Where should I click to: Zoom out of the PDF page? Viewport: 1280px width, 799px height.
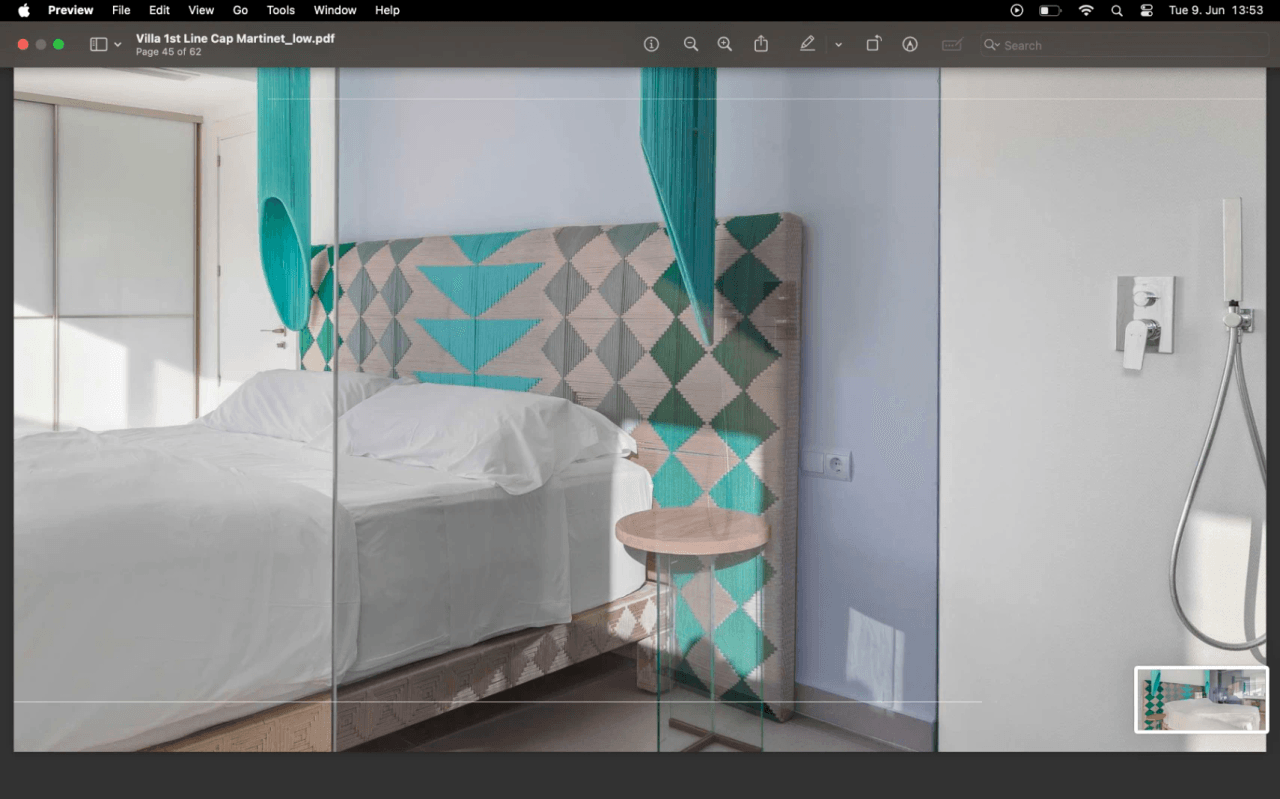tap(691, 45)
